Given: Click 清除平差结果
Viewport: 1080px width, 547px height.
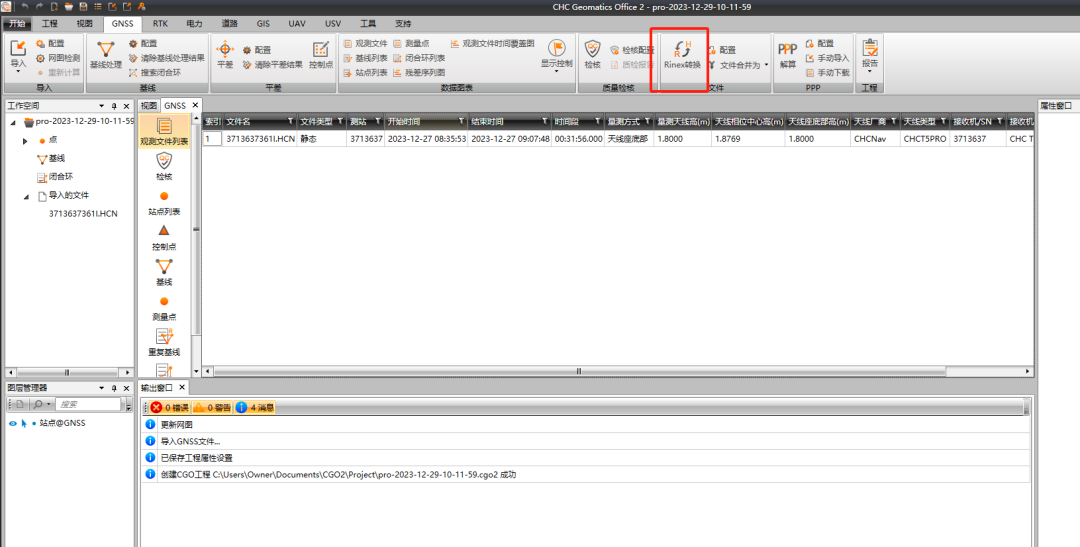Looking at the screenshot, I should 272,65.
